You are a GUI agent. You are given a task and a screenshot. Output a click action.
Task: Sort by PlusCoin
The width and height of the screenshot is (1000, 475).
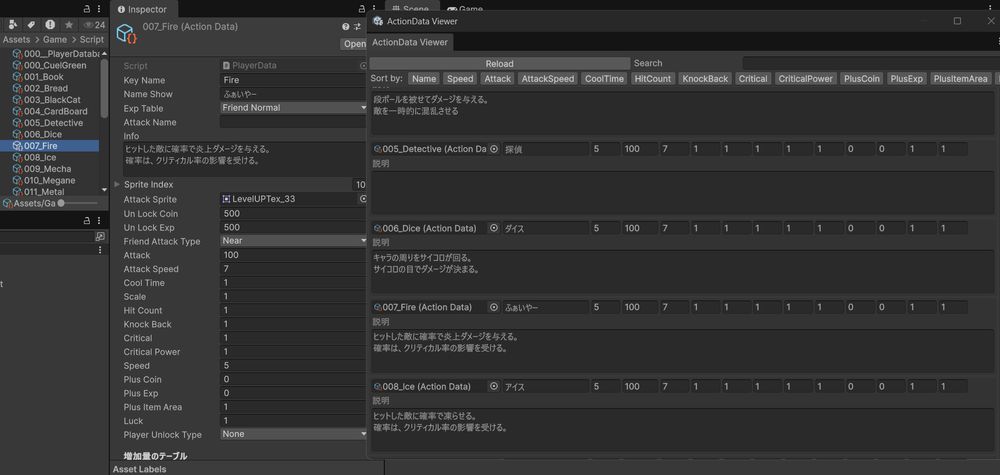click(862, 78)
